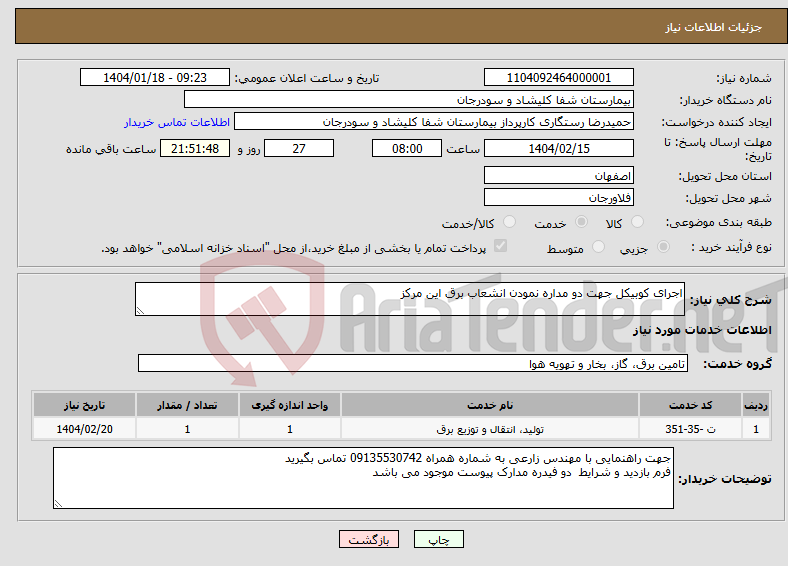Select the متوسط purchase type radio
The height and width of the screenshot is (566, 788).
coord(598,247)
